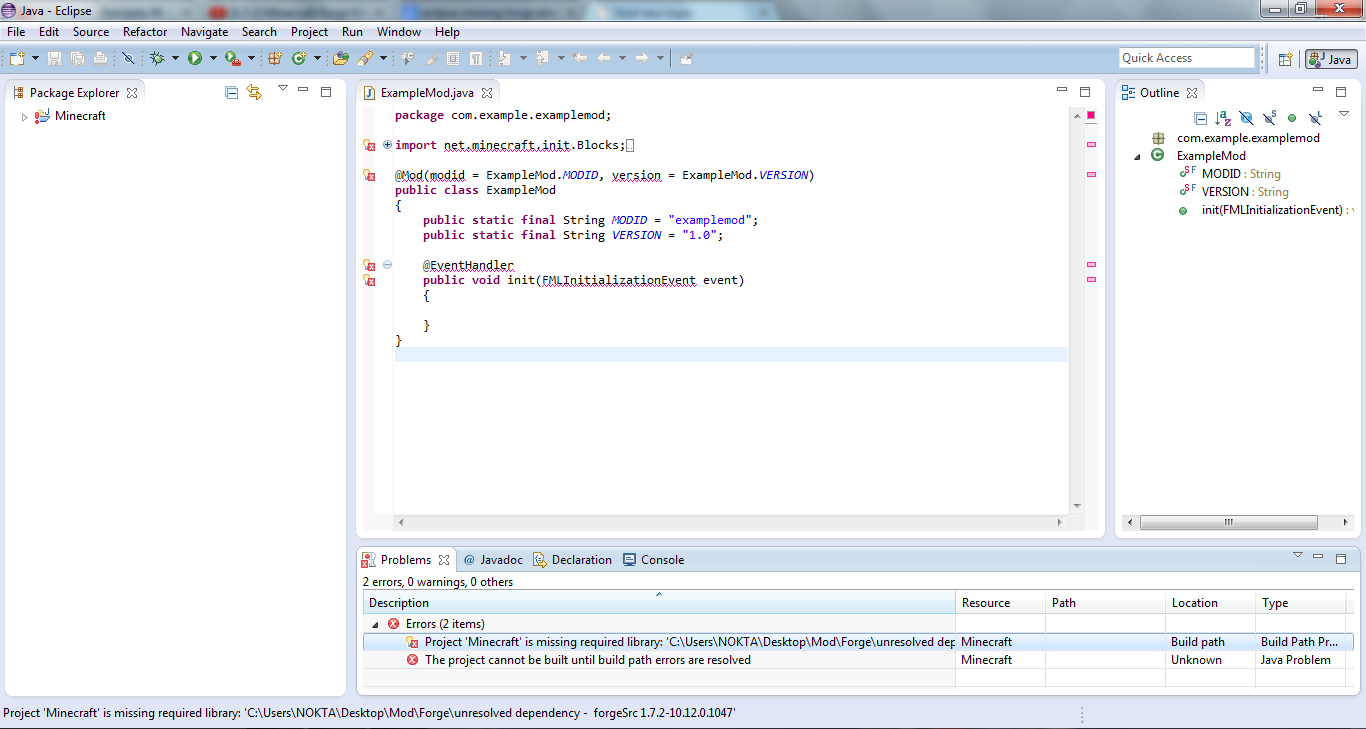Open the Project menu
The height and width of the screenshot is (729, 1366).
click(x=310, y=32)
